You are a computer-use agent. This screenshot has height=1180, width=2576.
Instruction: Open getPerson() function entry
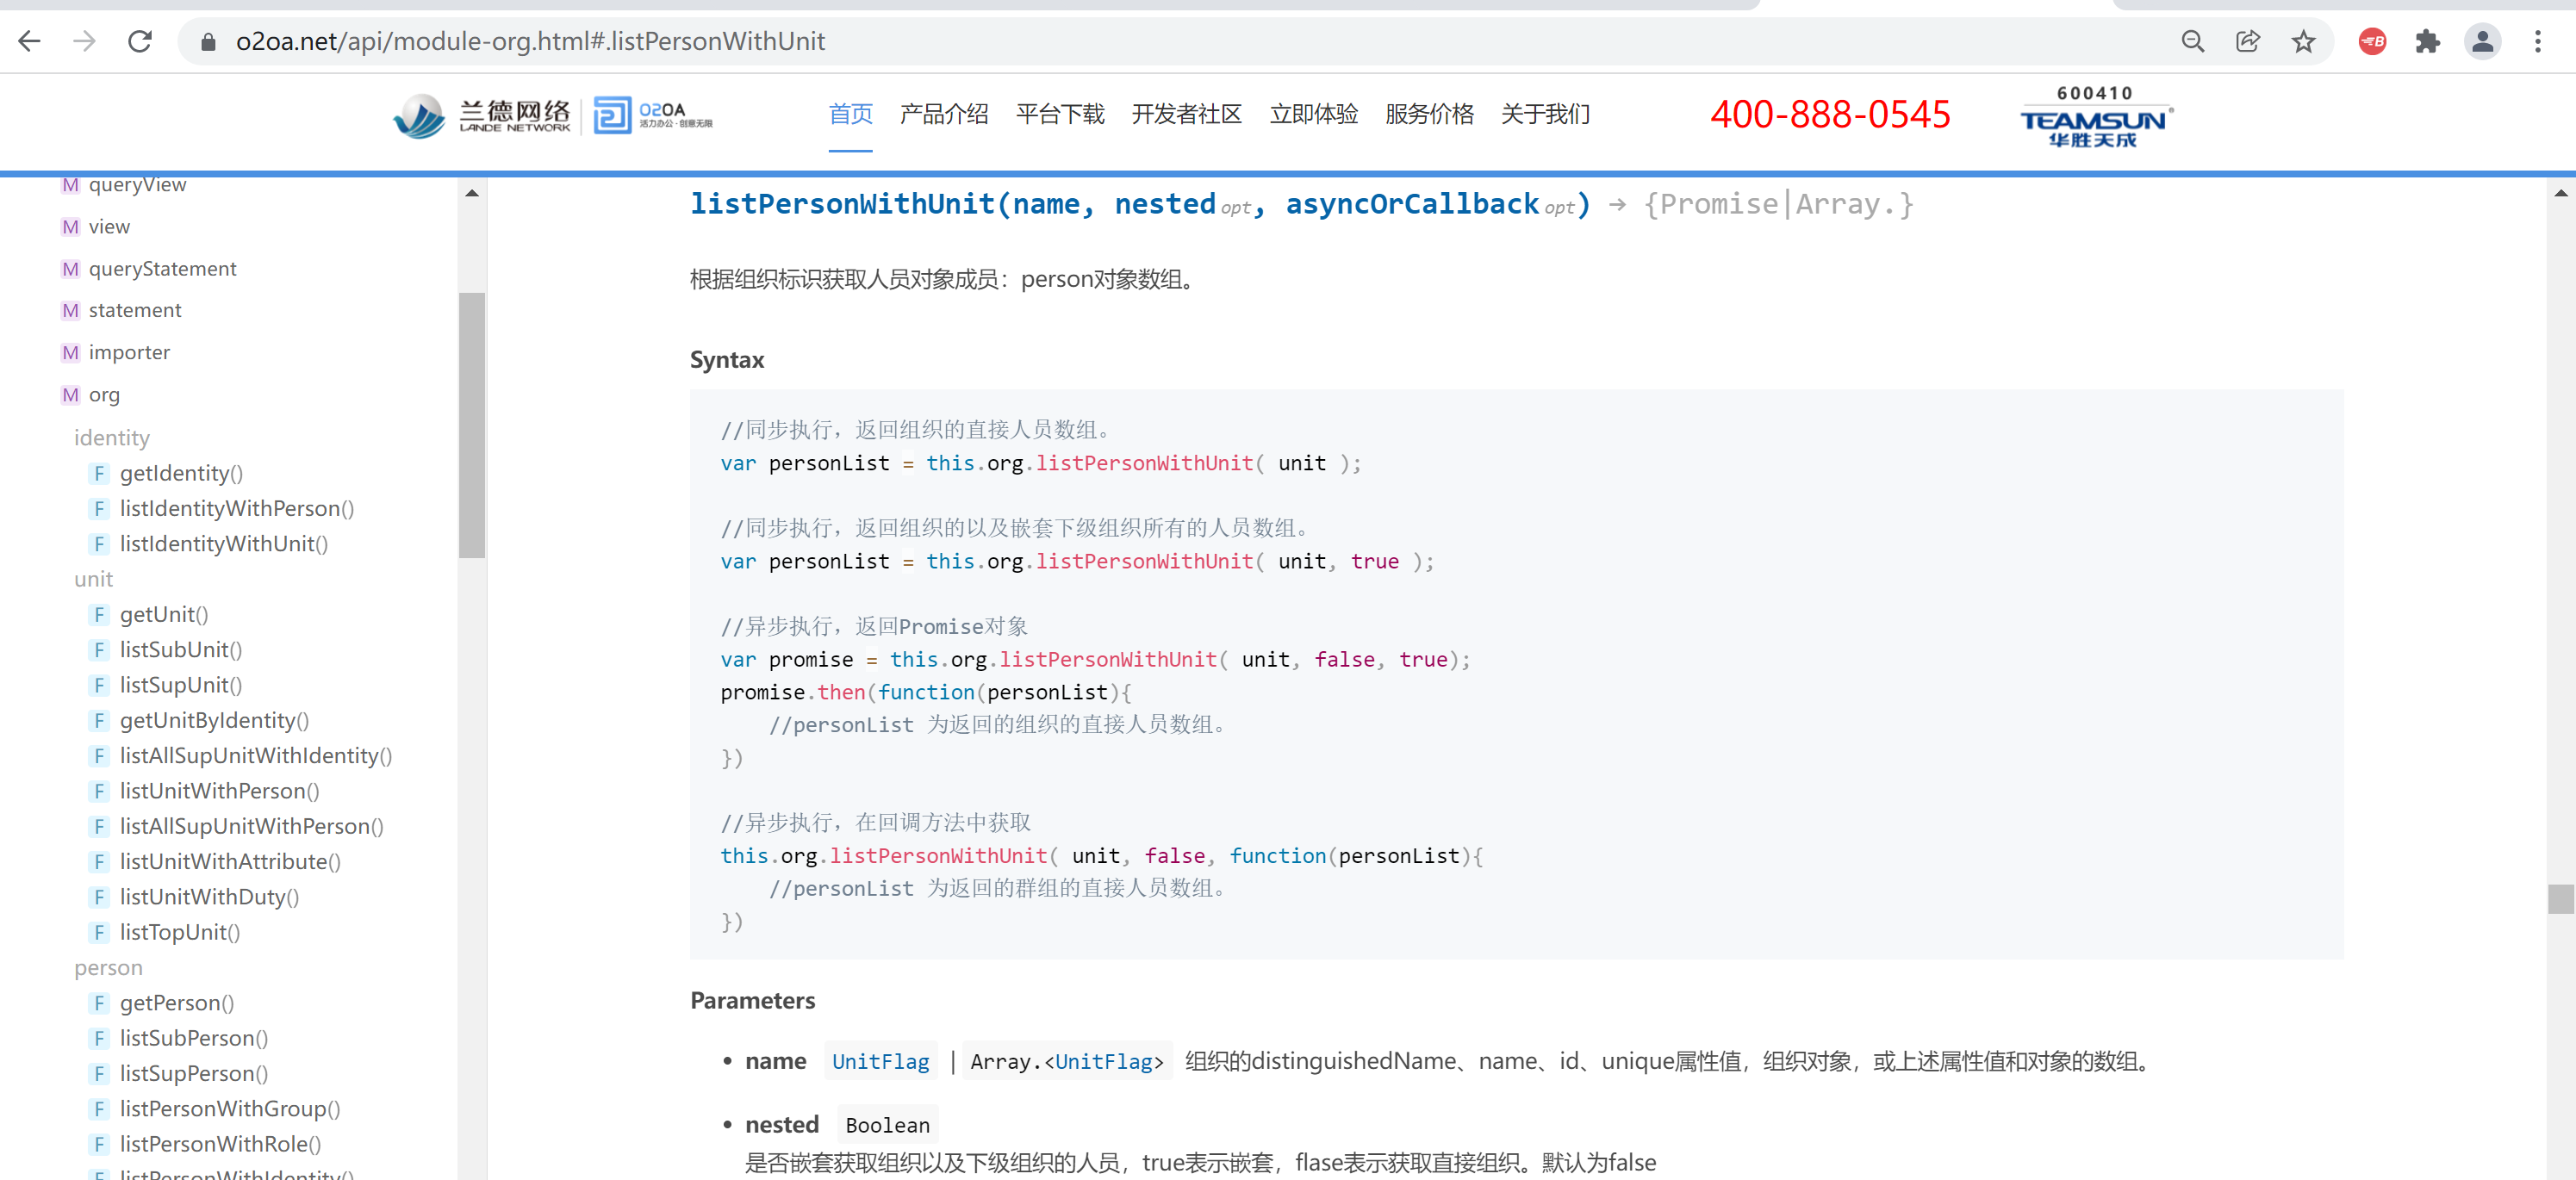(177, 1003)
